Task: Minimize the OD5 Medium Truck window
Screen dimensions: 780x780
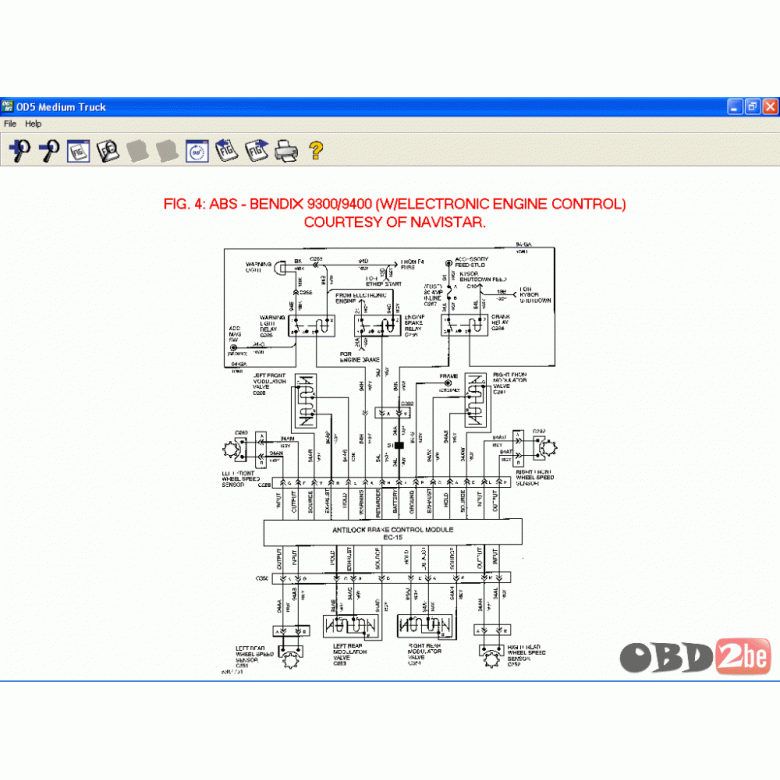Action: (x=735, y=106)
